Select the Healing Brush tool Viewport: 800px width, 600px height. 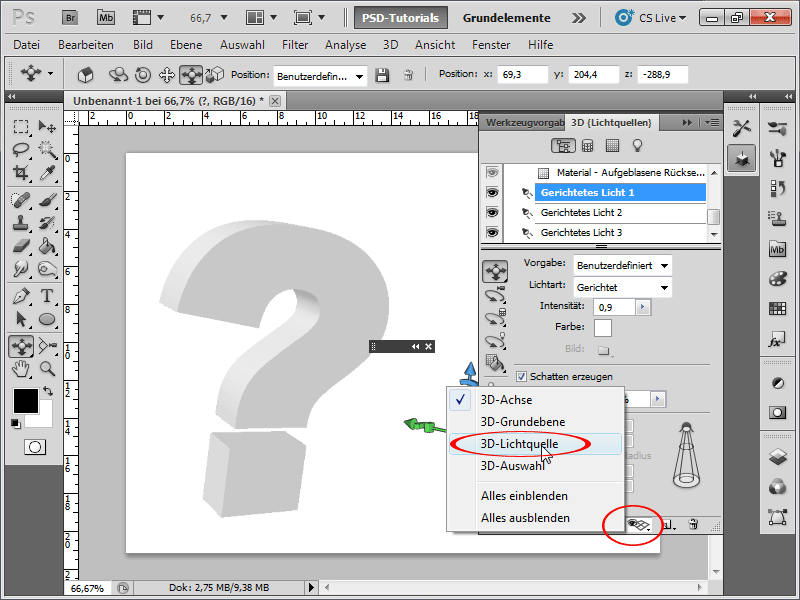point(21,200)
